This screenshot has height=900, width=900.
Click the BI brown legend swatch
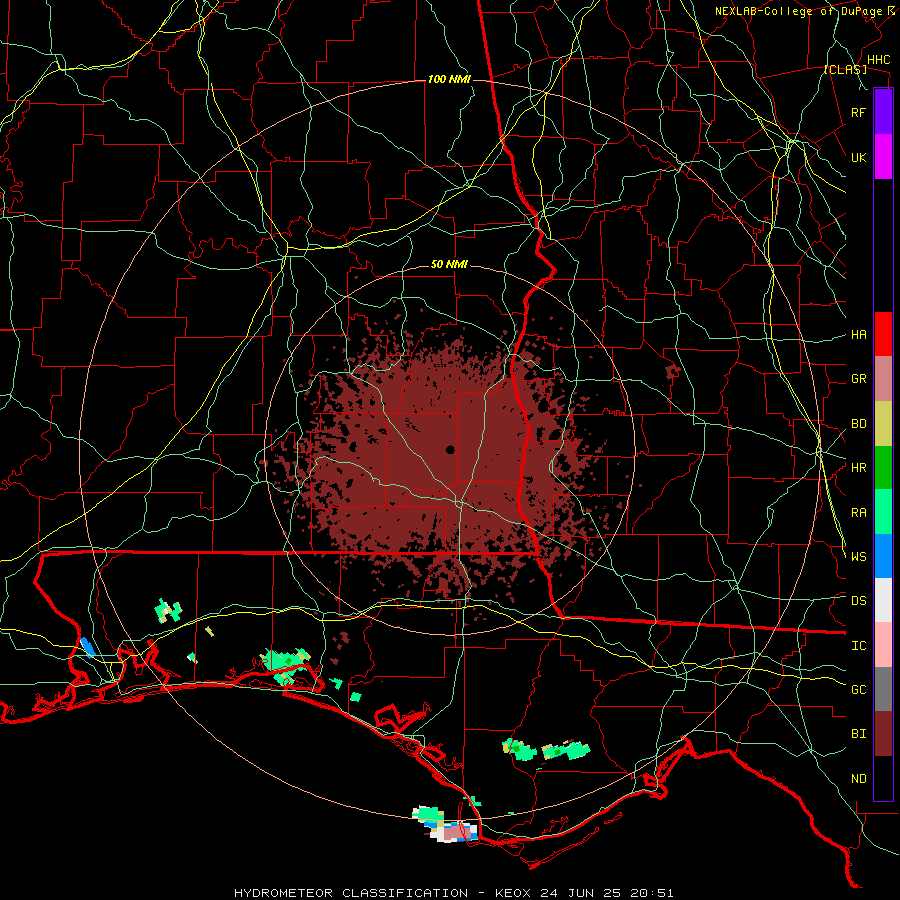point(883,734)
